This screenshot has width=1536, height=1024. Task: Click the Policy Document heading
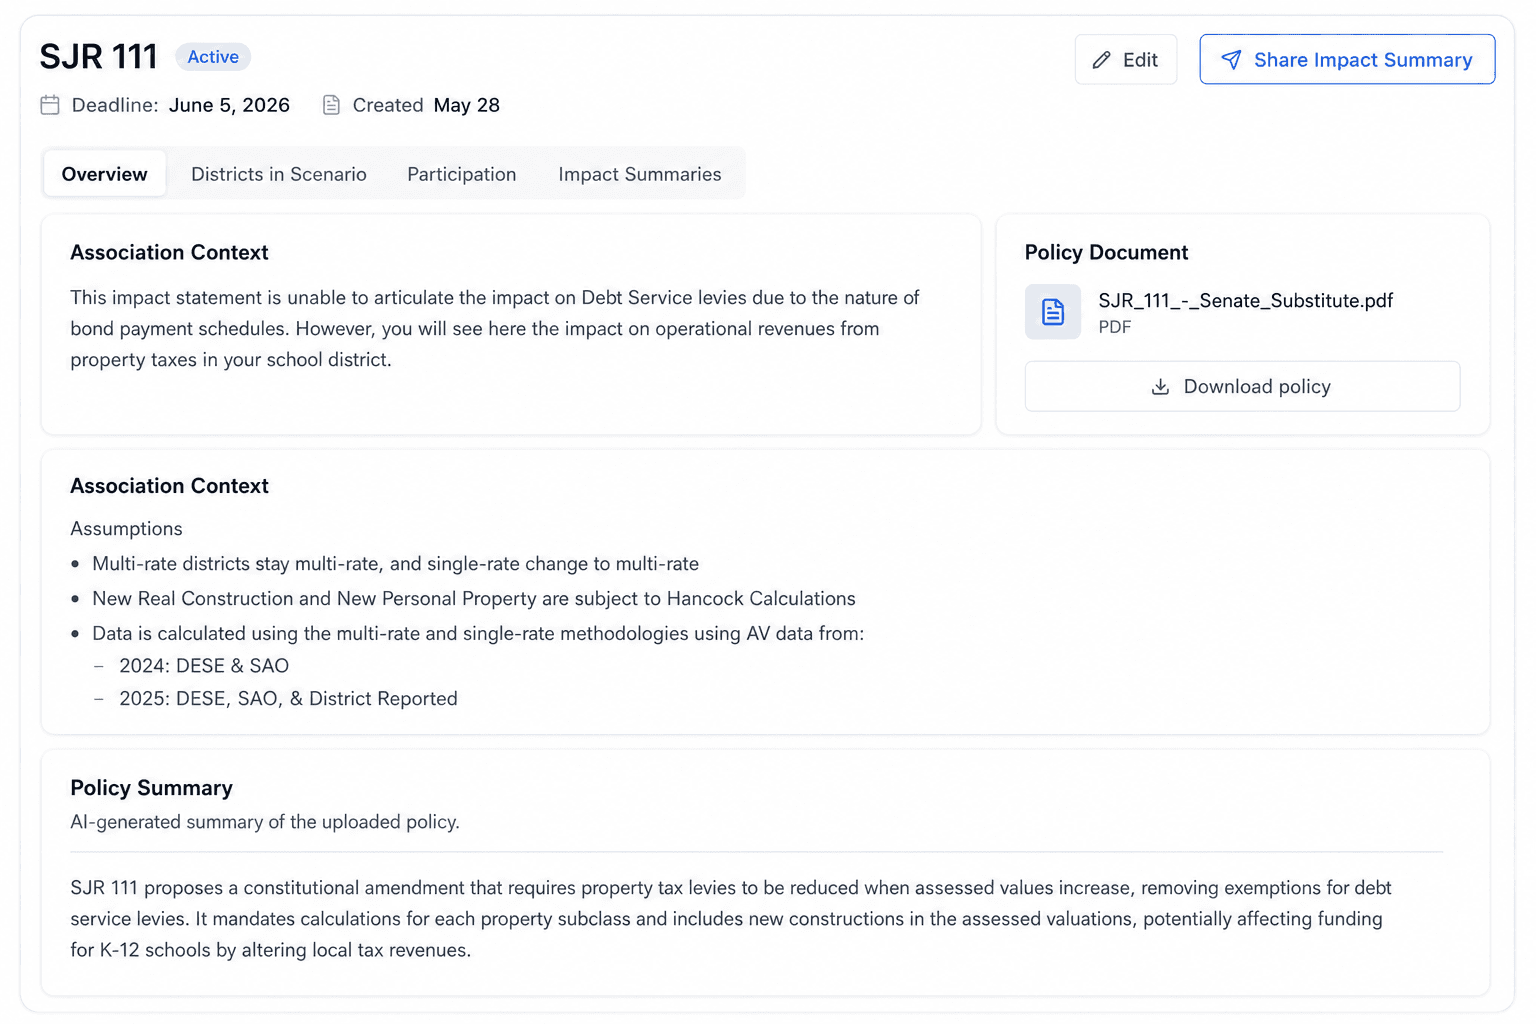(1106, 252)
